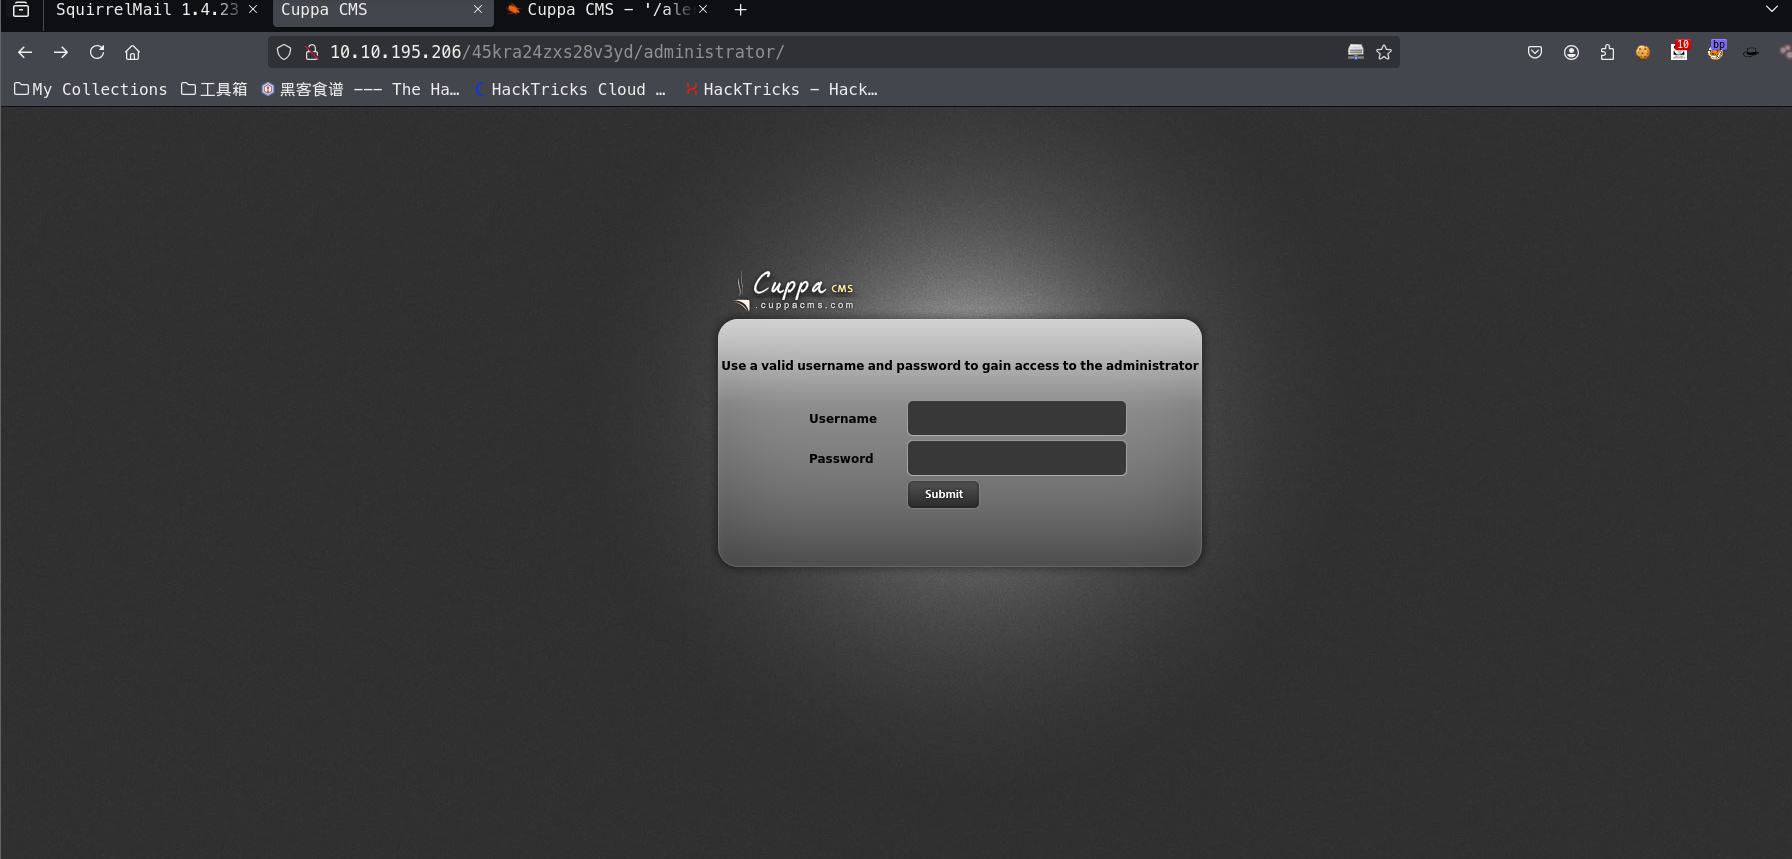Close the active Cuppa CMS tab
Image resolution: width=1792 pixels, height=859 pixels.
coord(478,9)
